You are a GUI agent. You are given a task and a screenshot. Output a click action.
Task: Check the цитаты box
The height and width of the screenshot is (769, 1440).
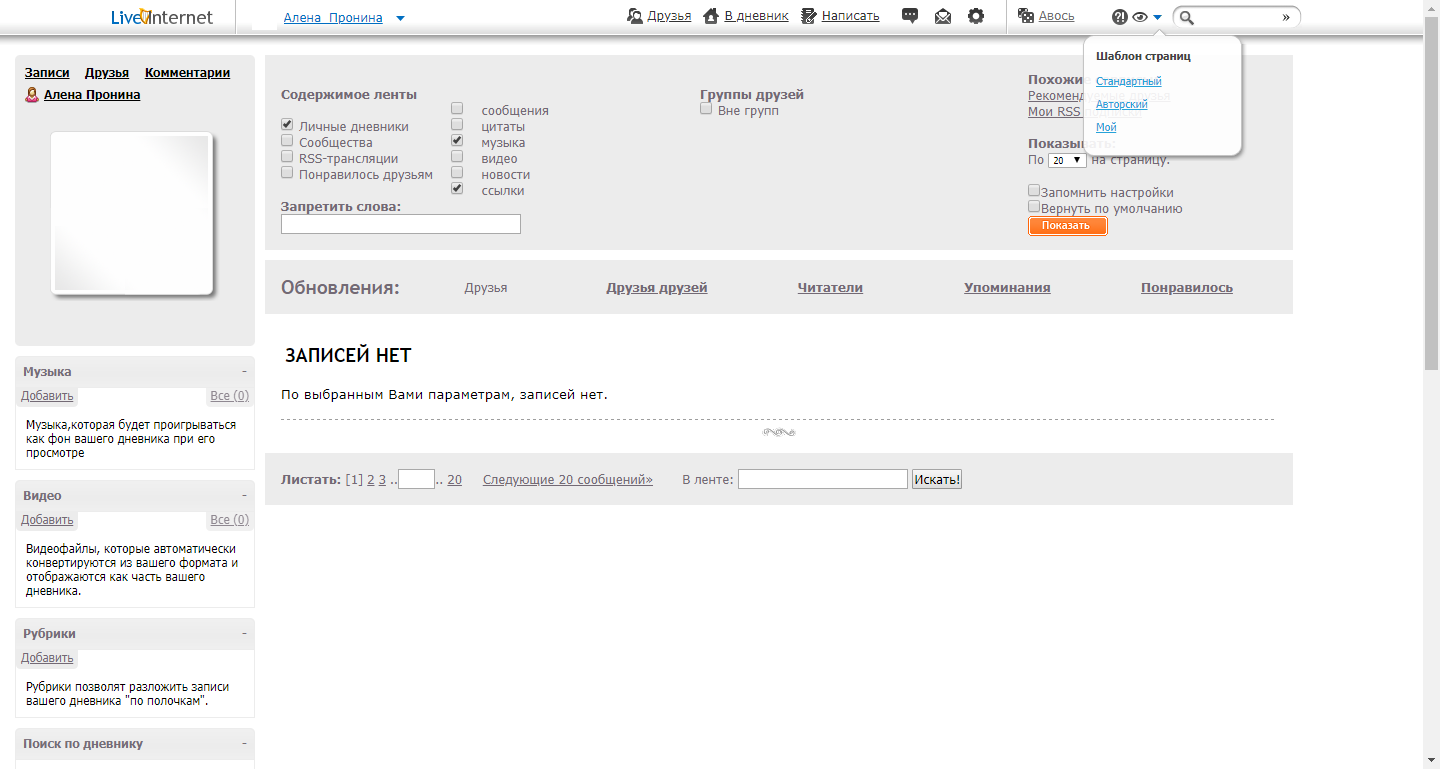pyautogui.click(x=457, y=124)
